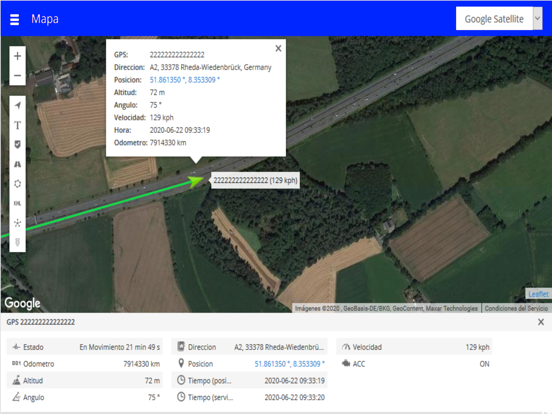Click the green vehicle arrow marker on map
This screenshot has height=414, width=552.
196,181
